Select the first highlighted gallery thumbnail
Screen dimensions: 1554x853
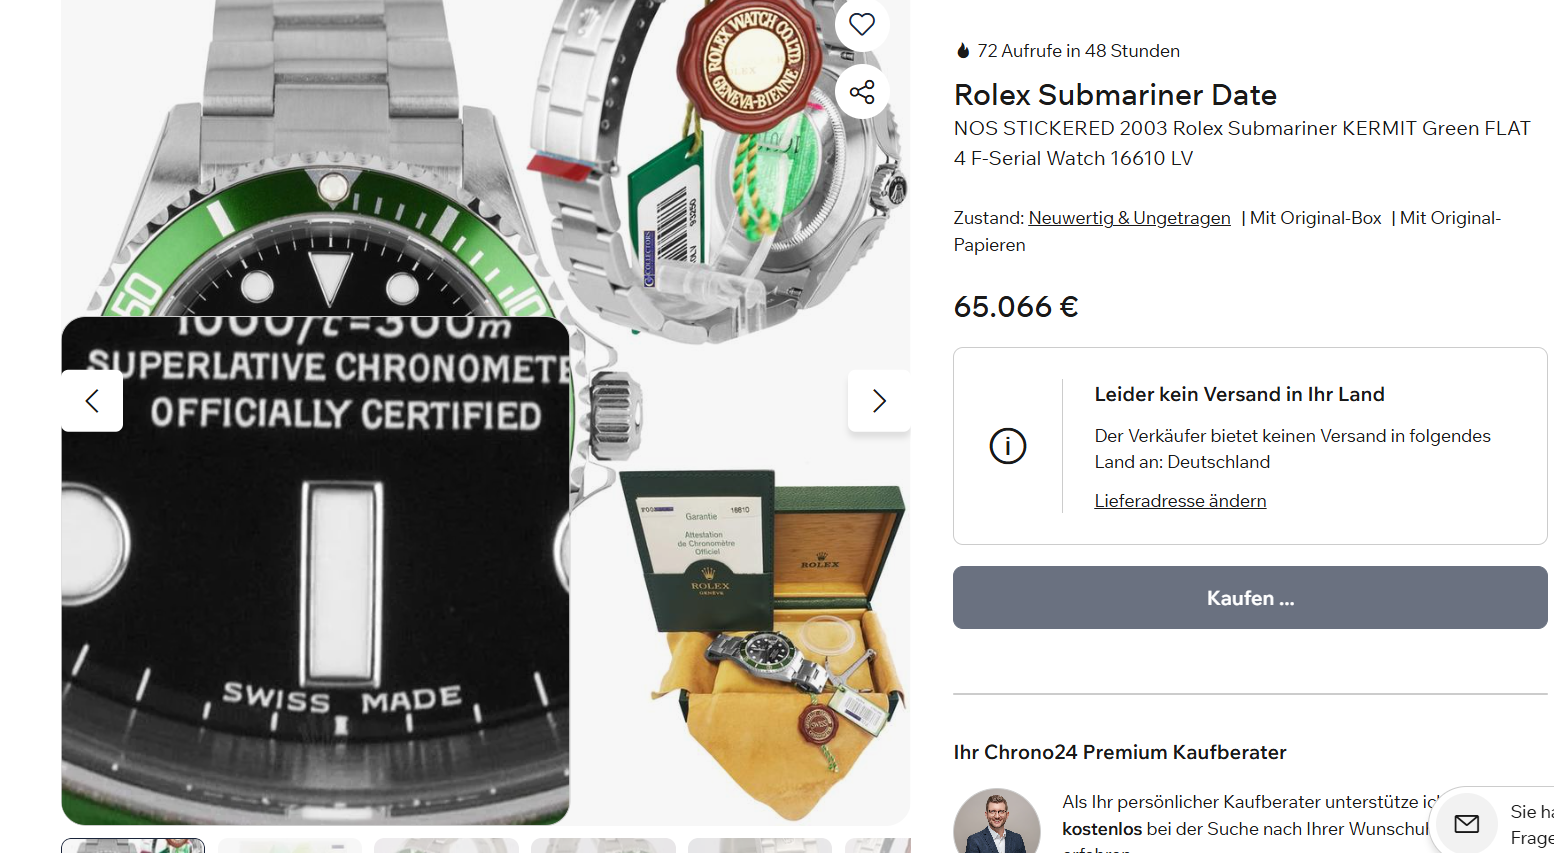point(133,846)
